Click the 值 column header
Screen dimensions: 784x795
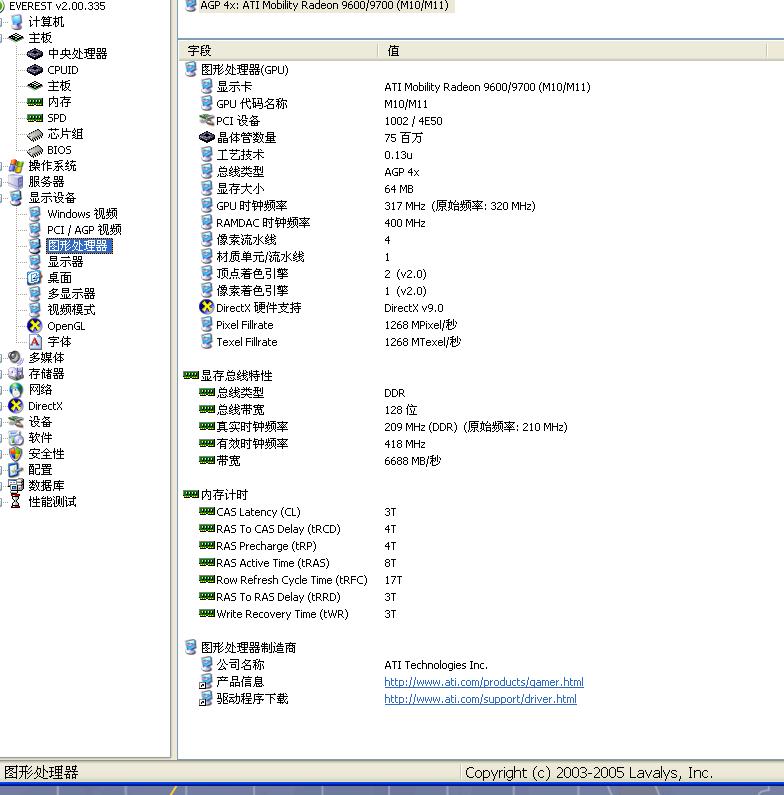[x=572, y=51]
